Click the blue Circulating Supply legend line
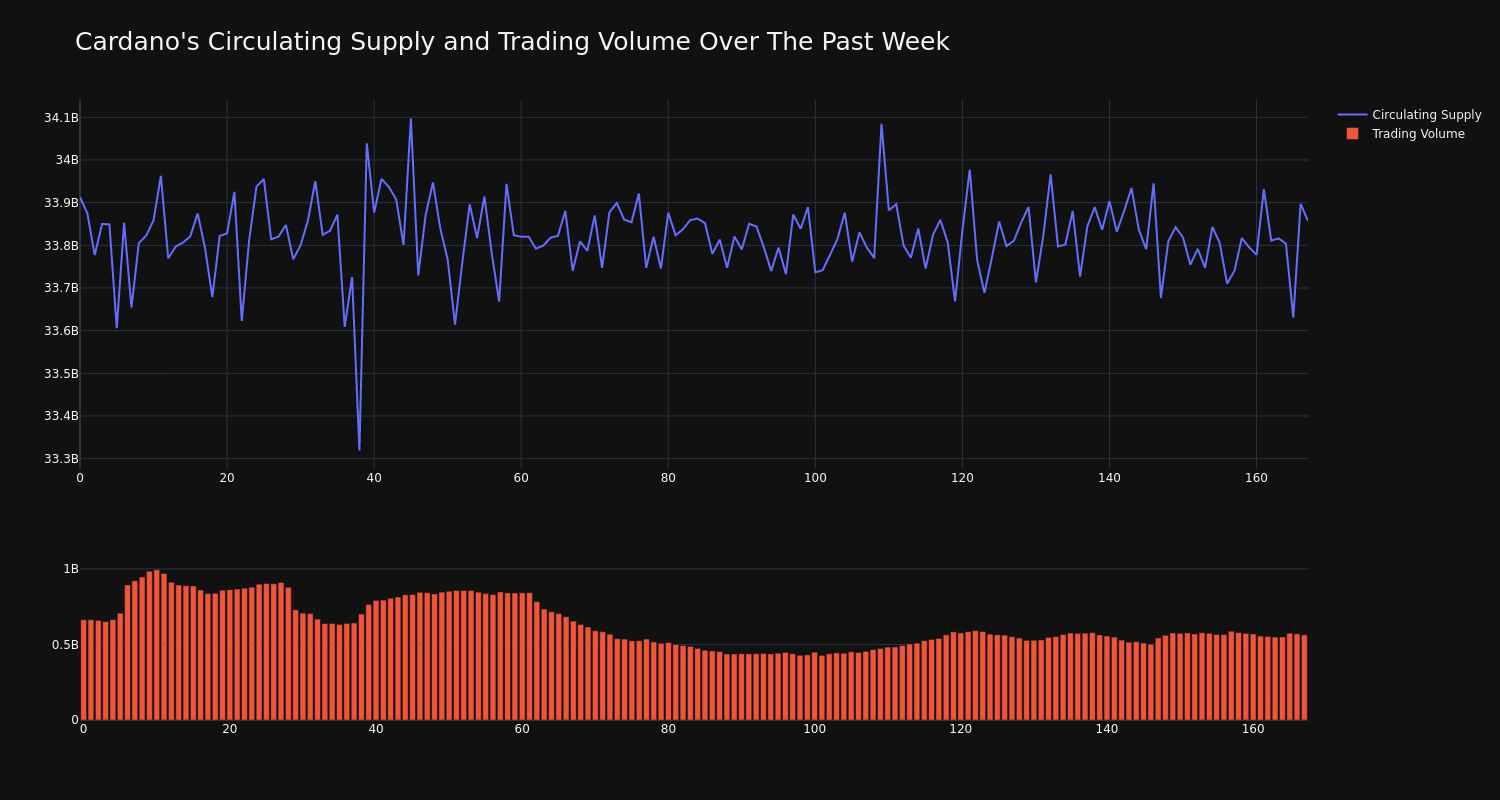 [x=1352, y=115]
